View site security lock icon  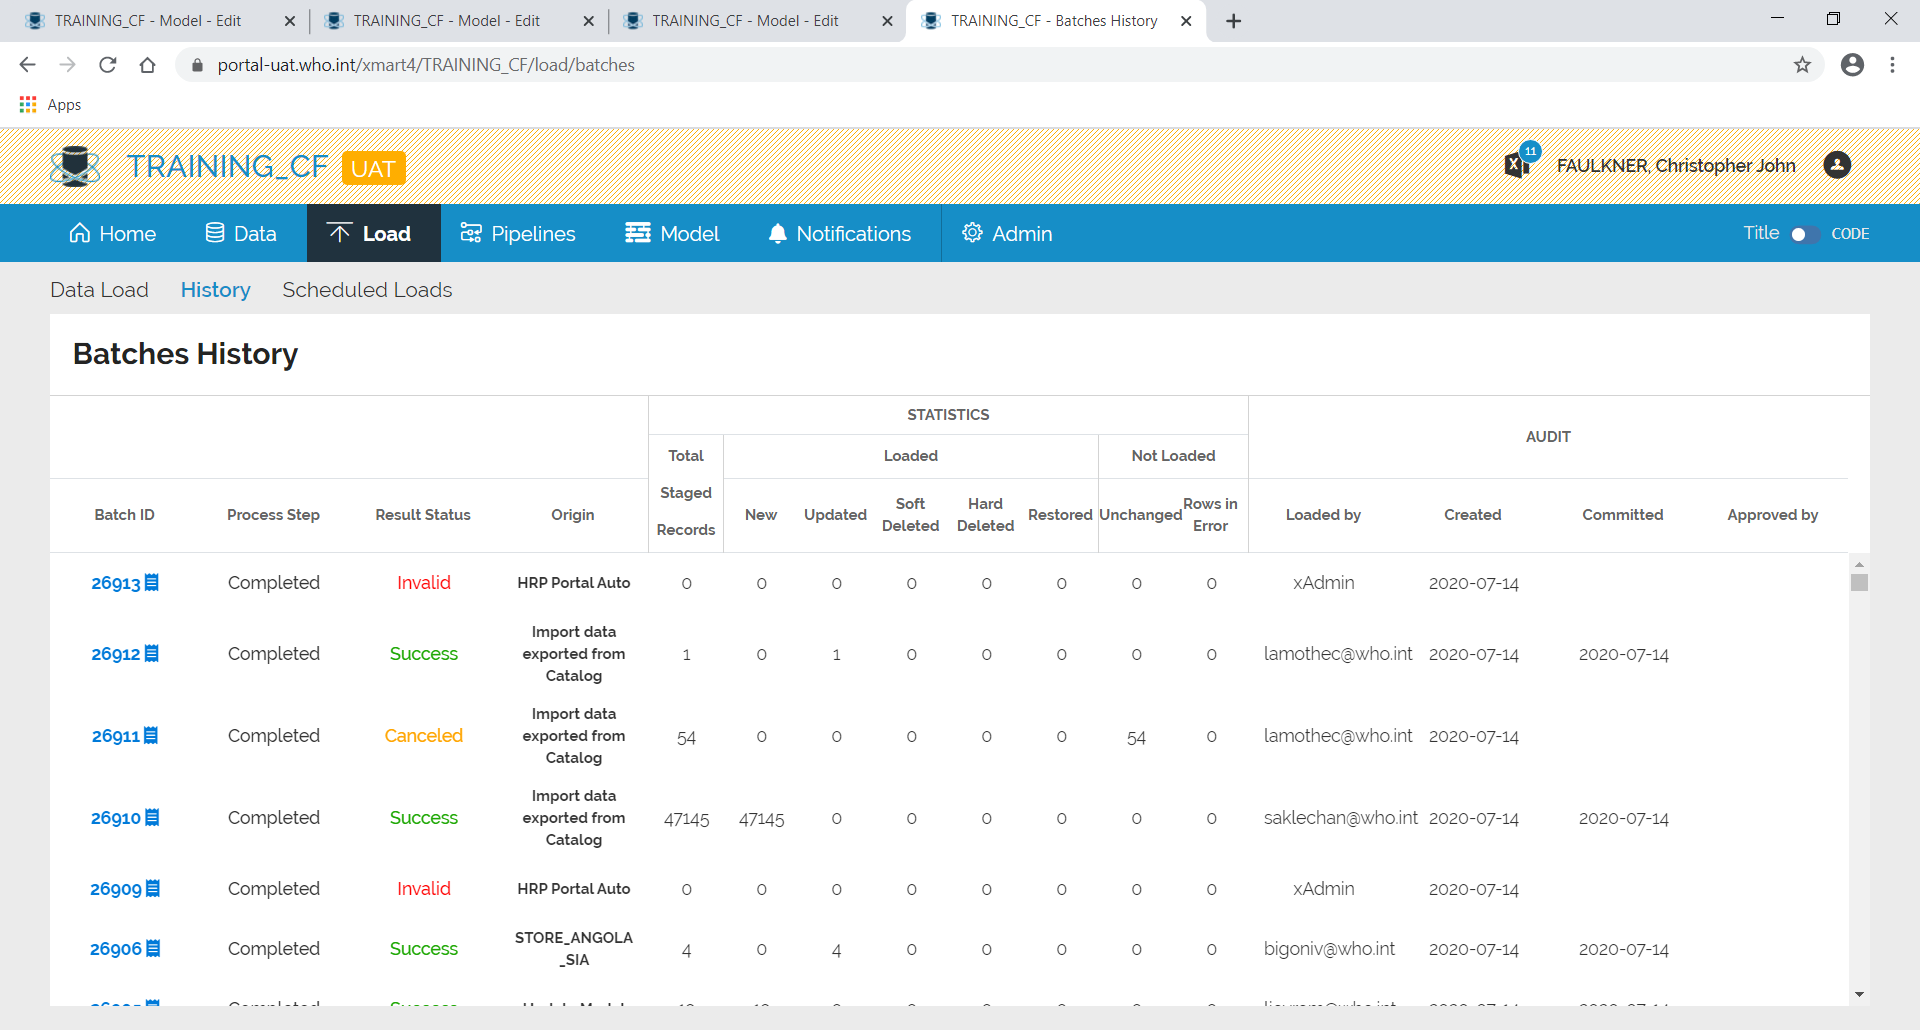(x=197, y=65)
